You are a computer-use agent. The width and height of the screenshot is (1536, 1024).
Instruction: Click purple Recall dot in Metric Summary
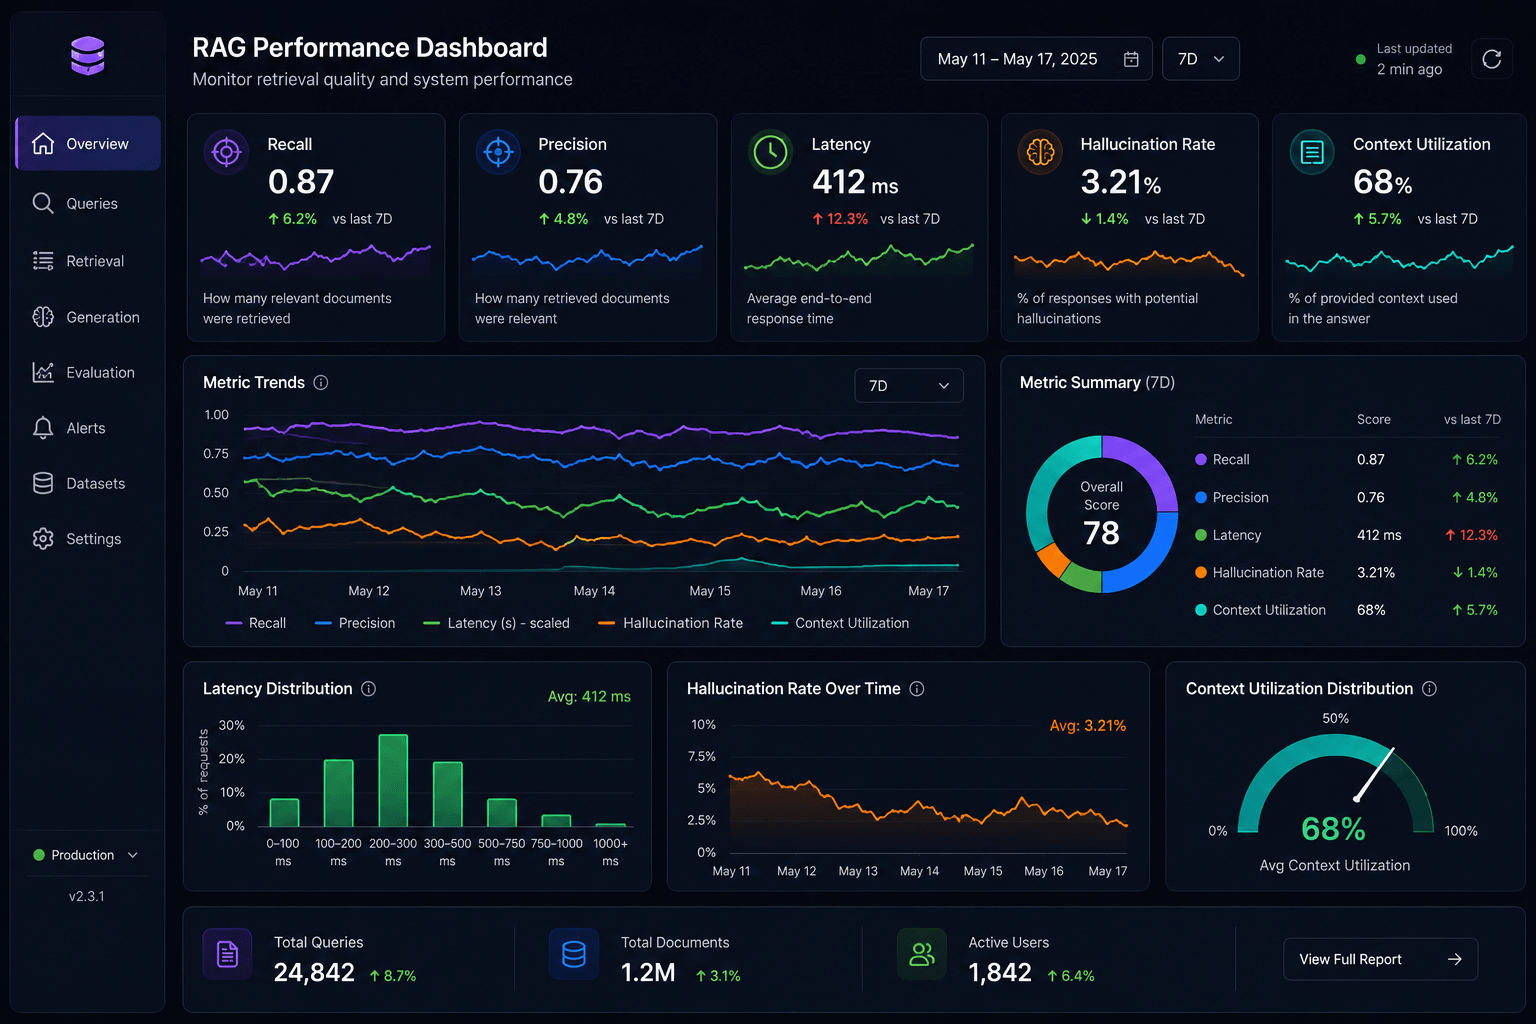[1201, 459]
